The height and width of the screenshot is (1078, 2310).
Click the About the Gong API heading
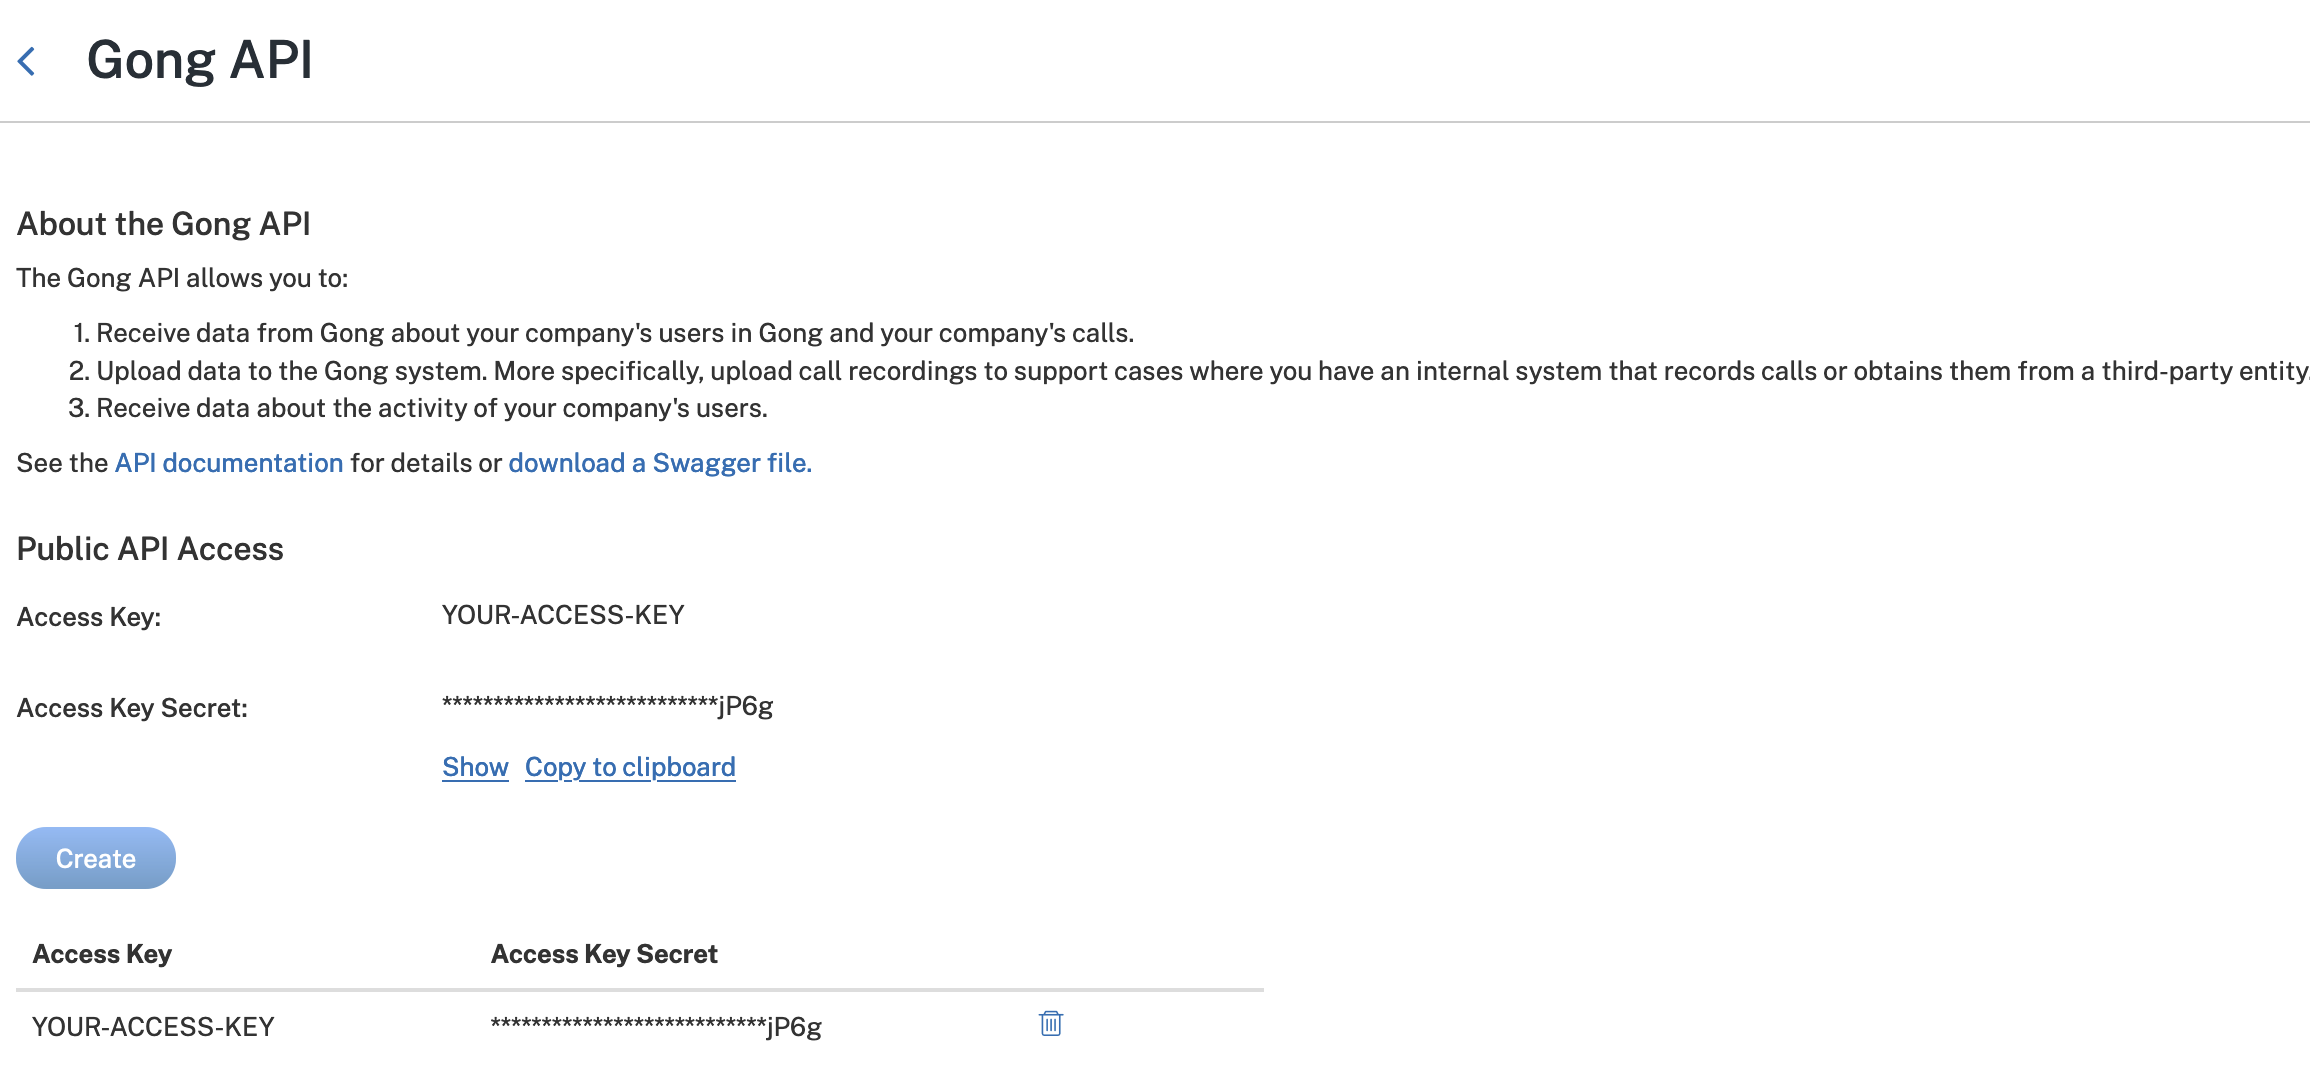(164, 224)
